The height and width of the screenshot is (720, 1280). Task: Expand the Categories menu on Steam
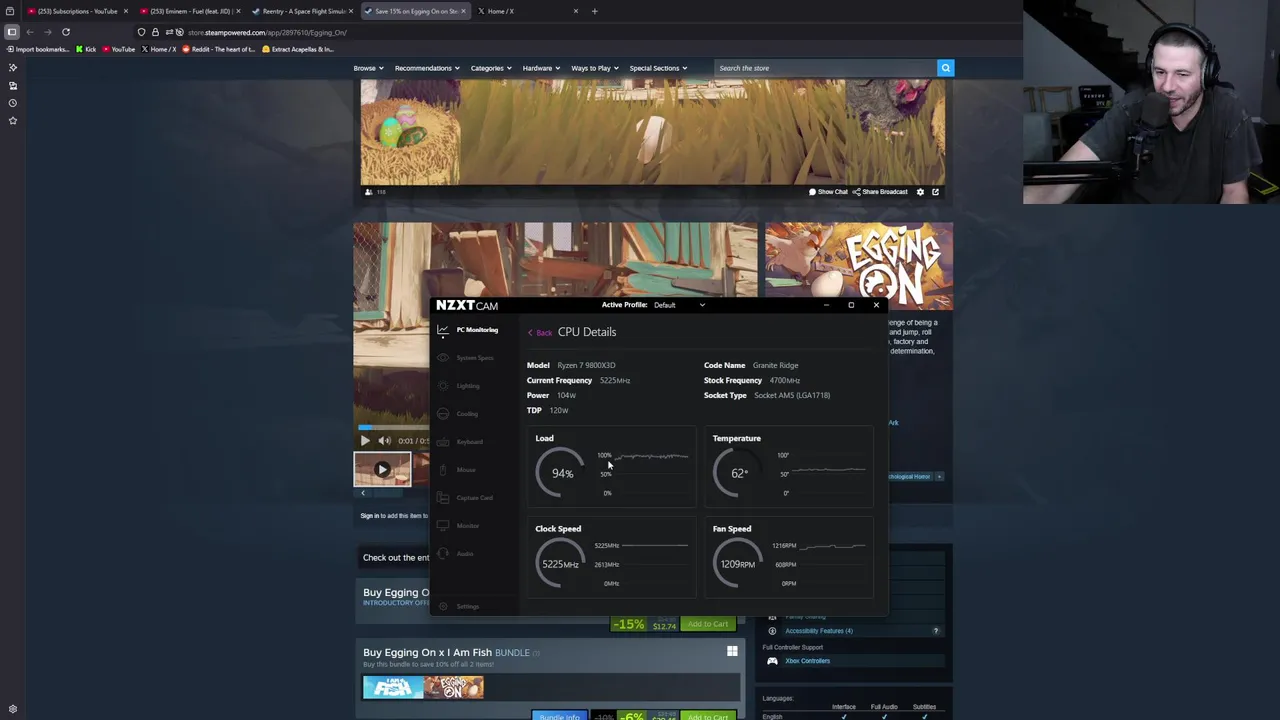coord(491,68)
